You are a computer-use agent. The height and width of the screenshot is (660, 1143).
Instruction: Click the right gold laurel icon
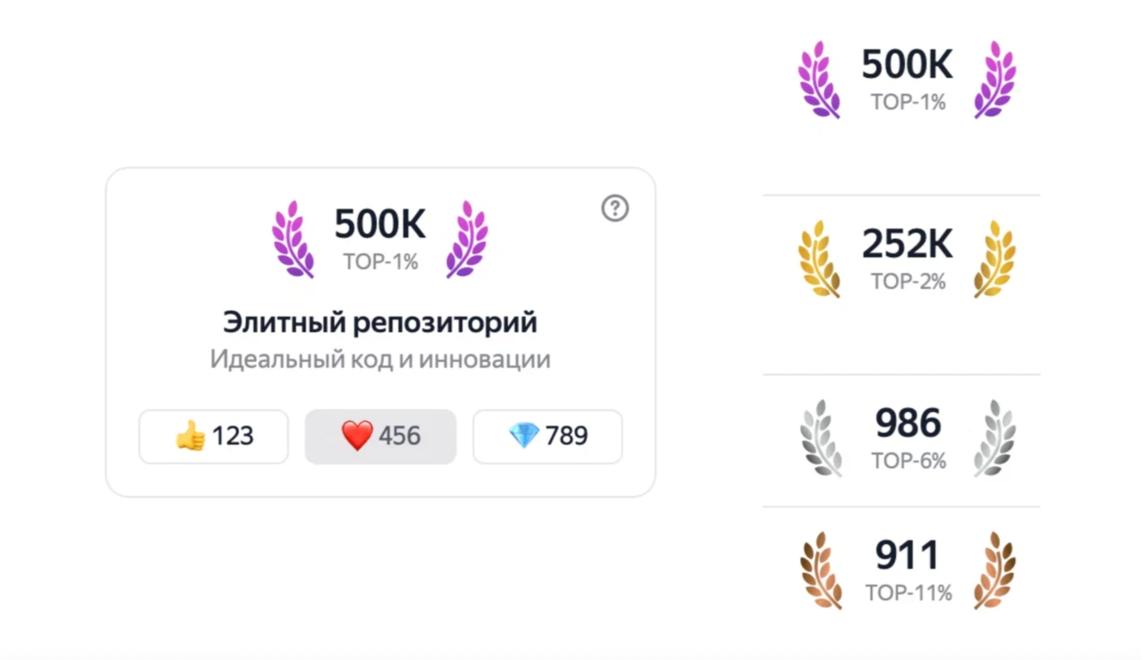coord(995,259)
